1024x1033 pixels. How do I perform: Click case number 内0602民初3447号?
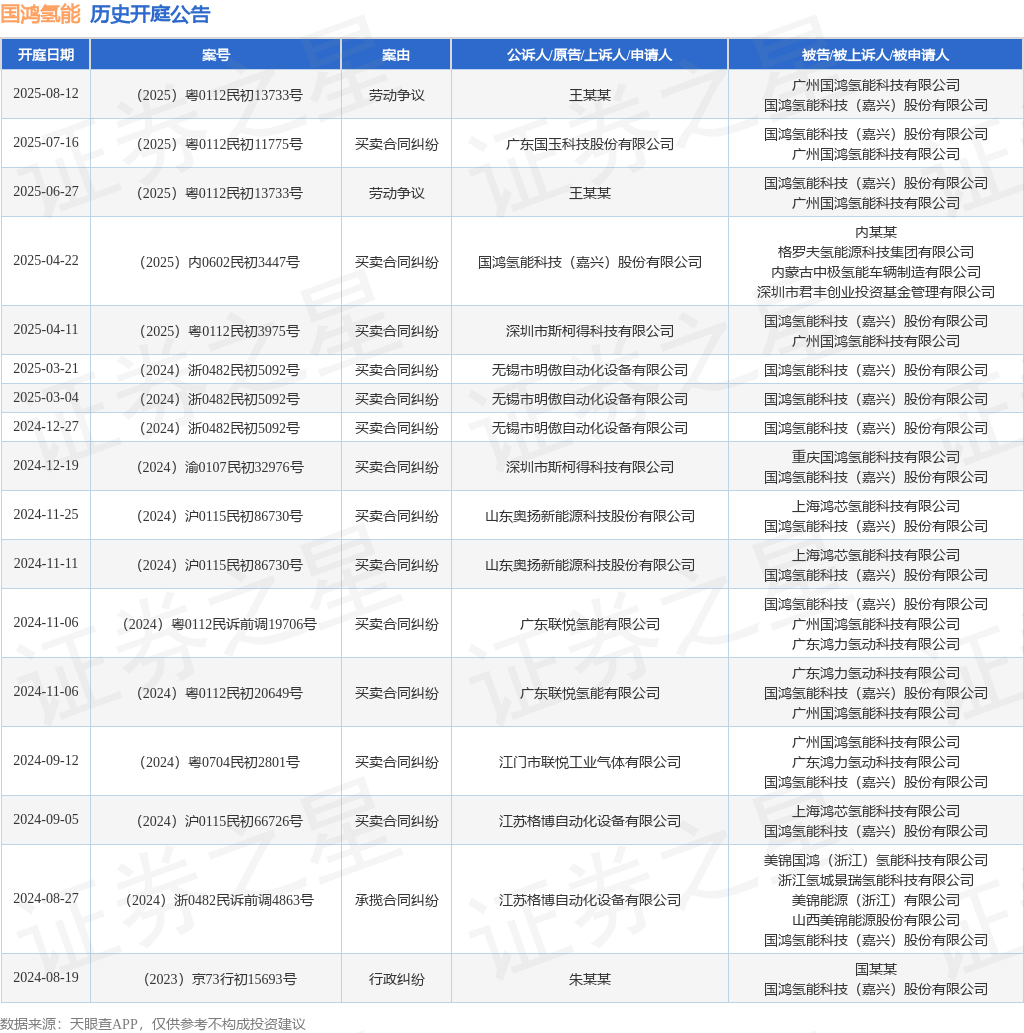pyautogui.click(x=219, y=262)
